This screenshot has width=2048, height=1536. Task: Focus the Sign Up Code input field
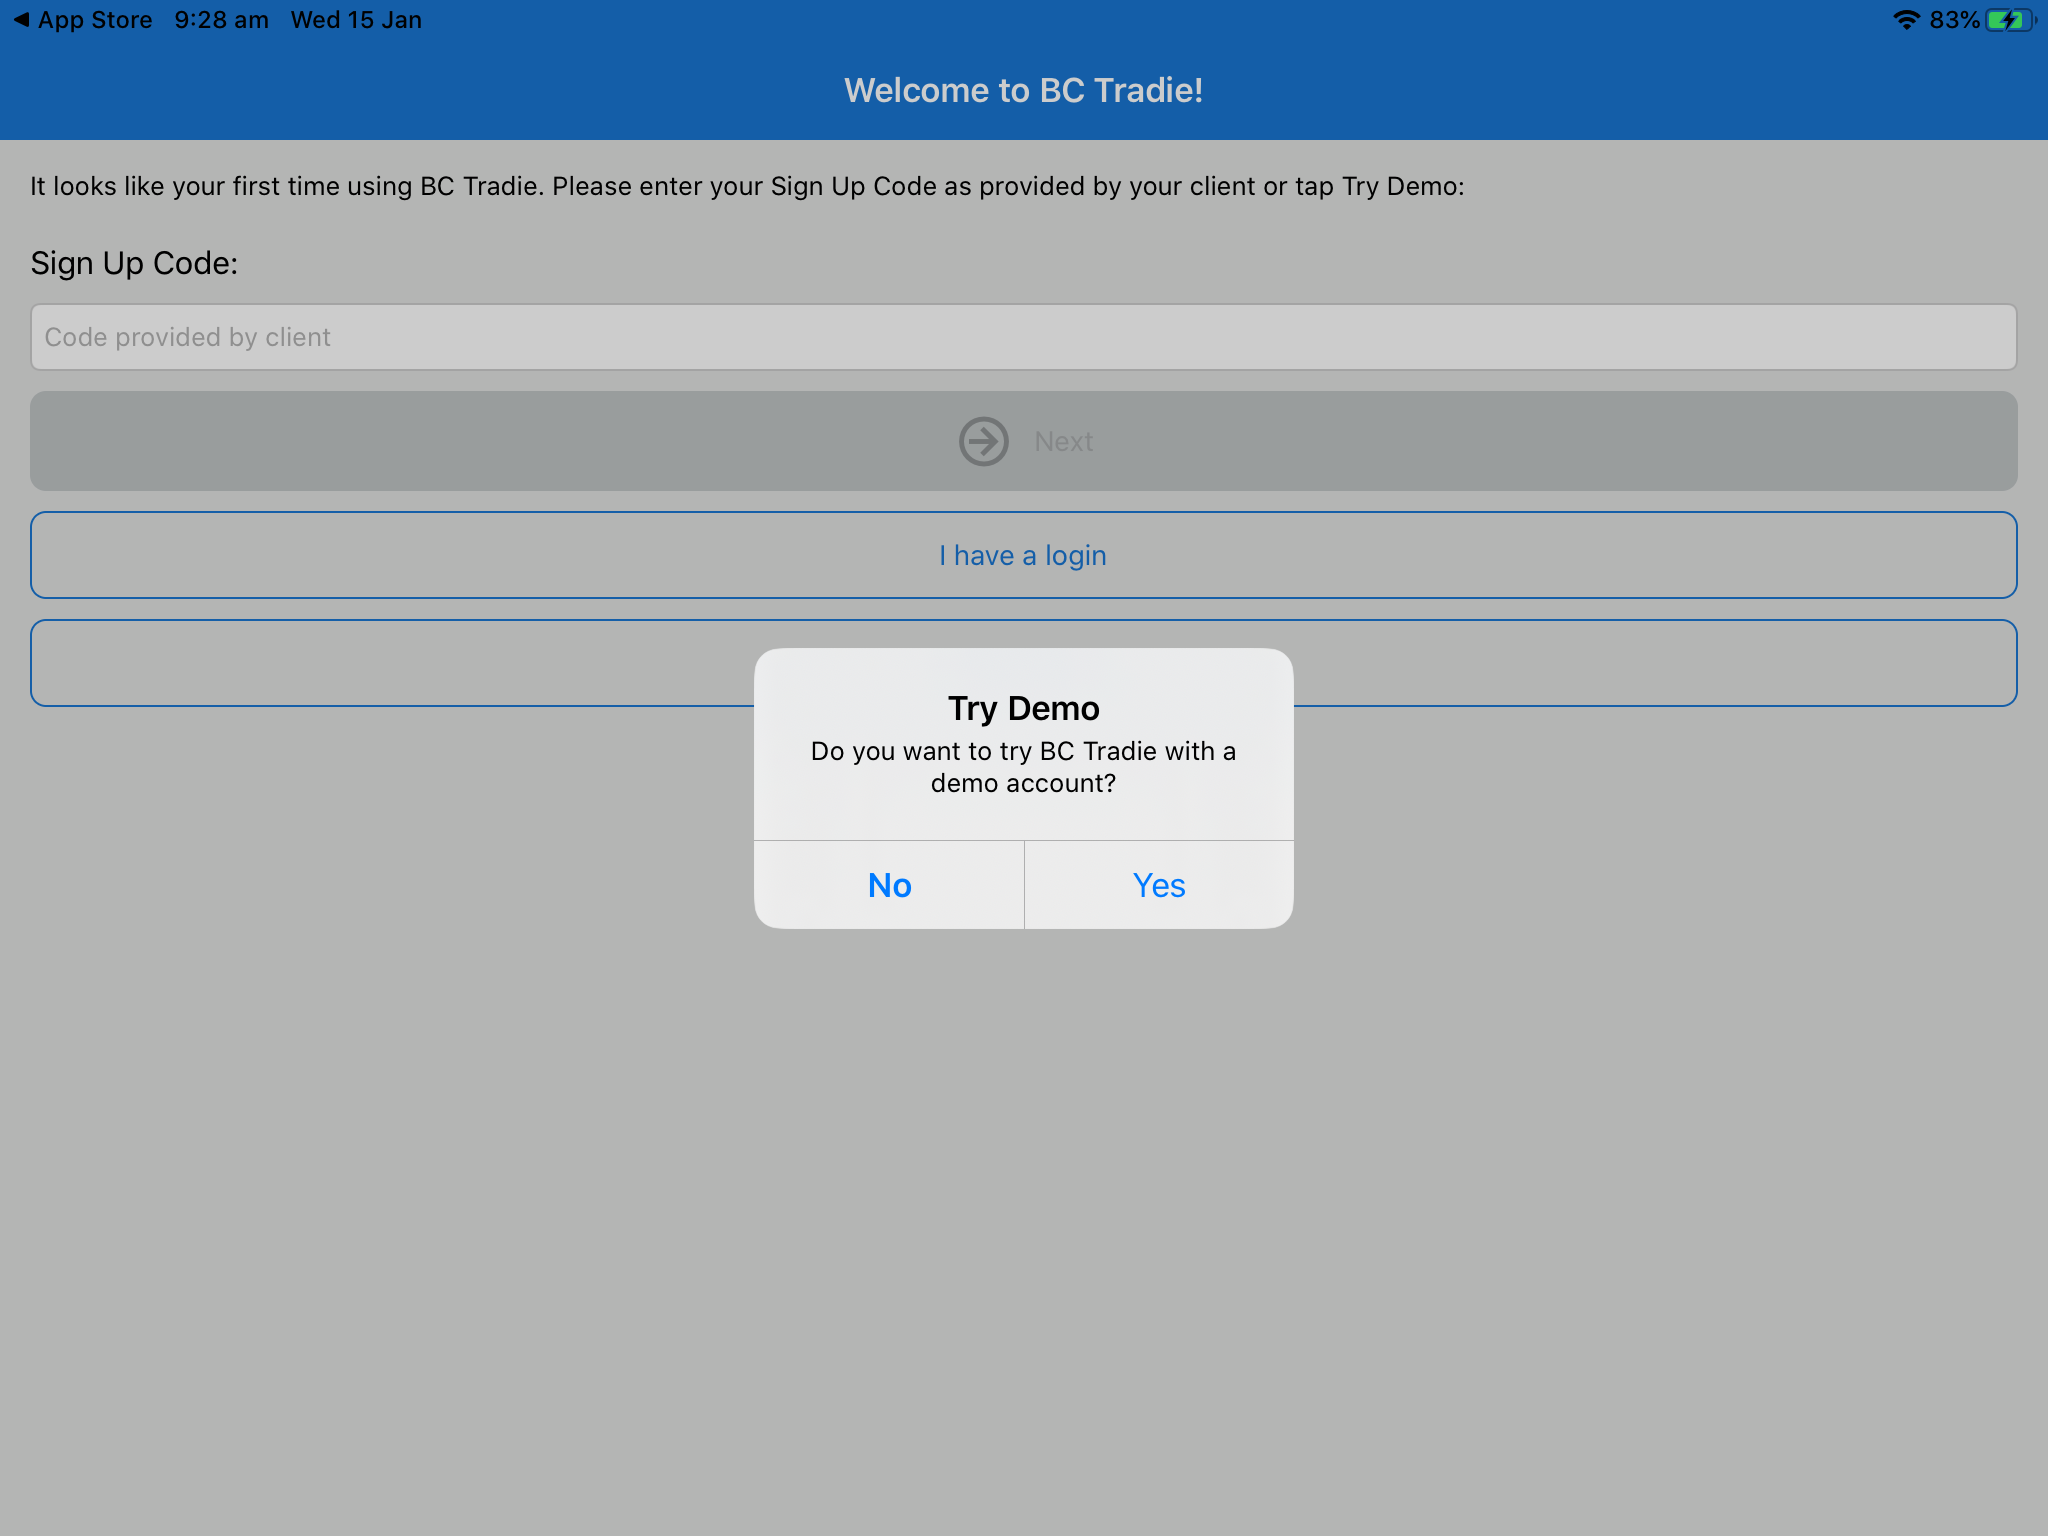pyautogui.click(x=1023, y=337)
